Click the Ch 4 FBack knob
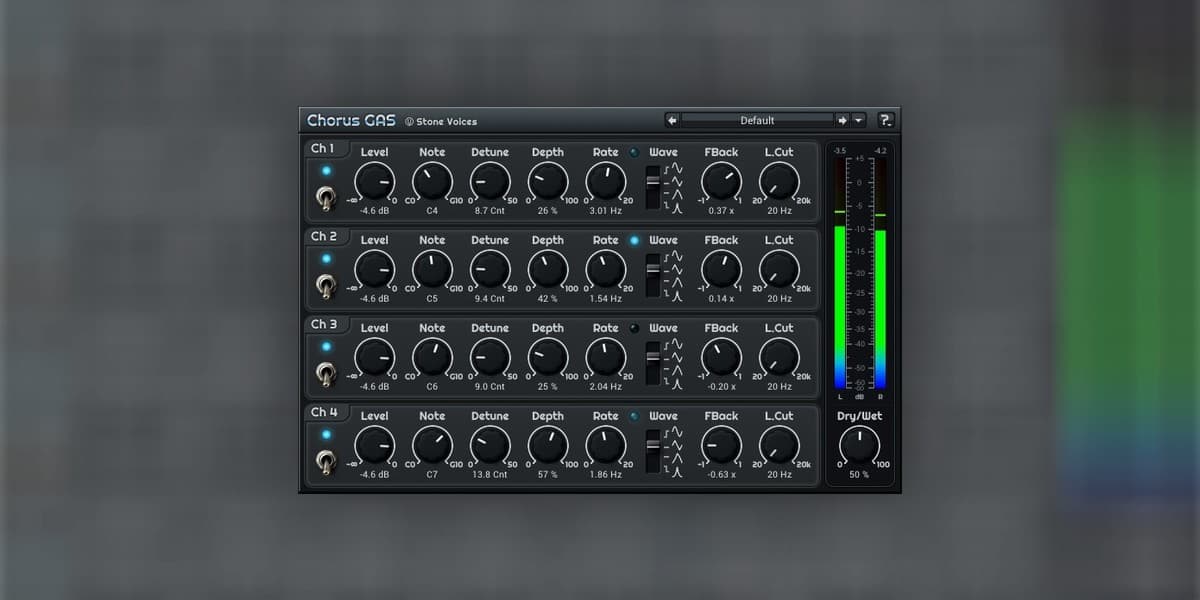The height and width of the screenshot is (600, 1200). click(x=721, y=446)
